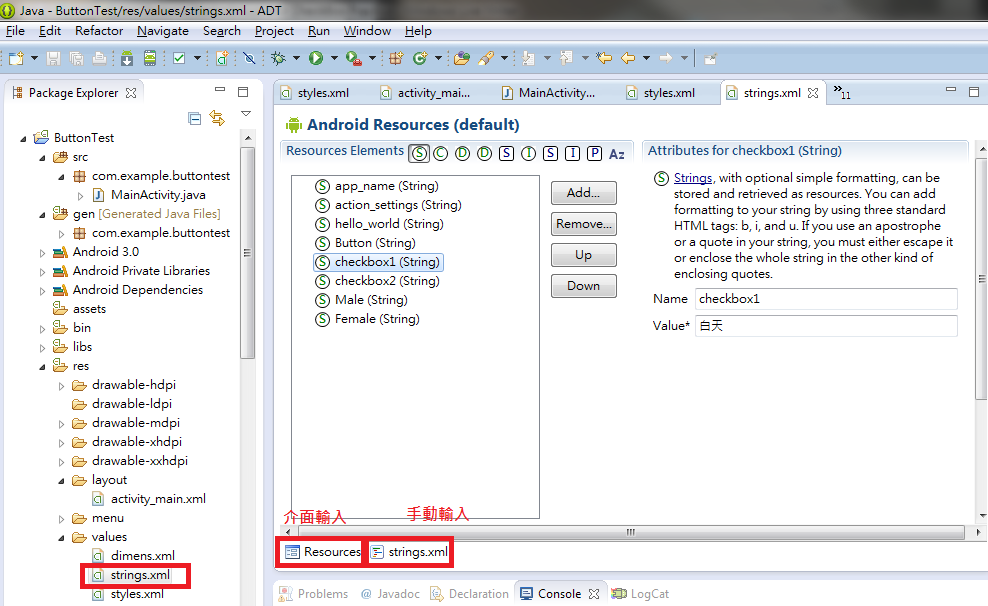Click the Save toolbar icon
The height and width of the screenshot is (606, 988).
click(x=54, y=59)
